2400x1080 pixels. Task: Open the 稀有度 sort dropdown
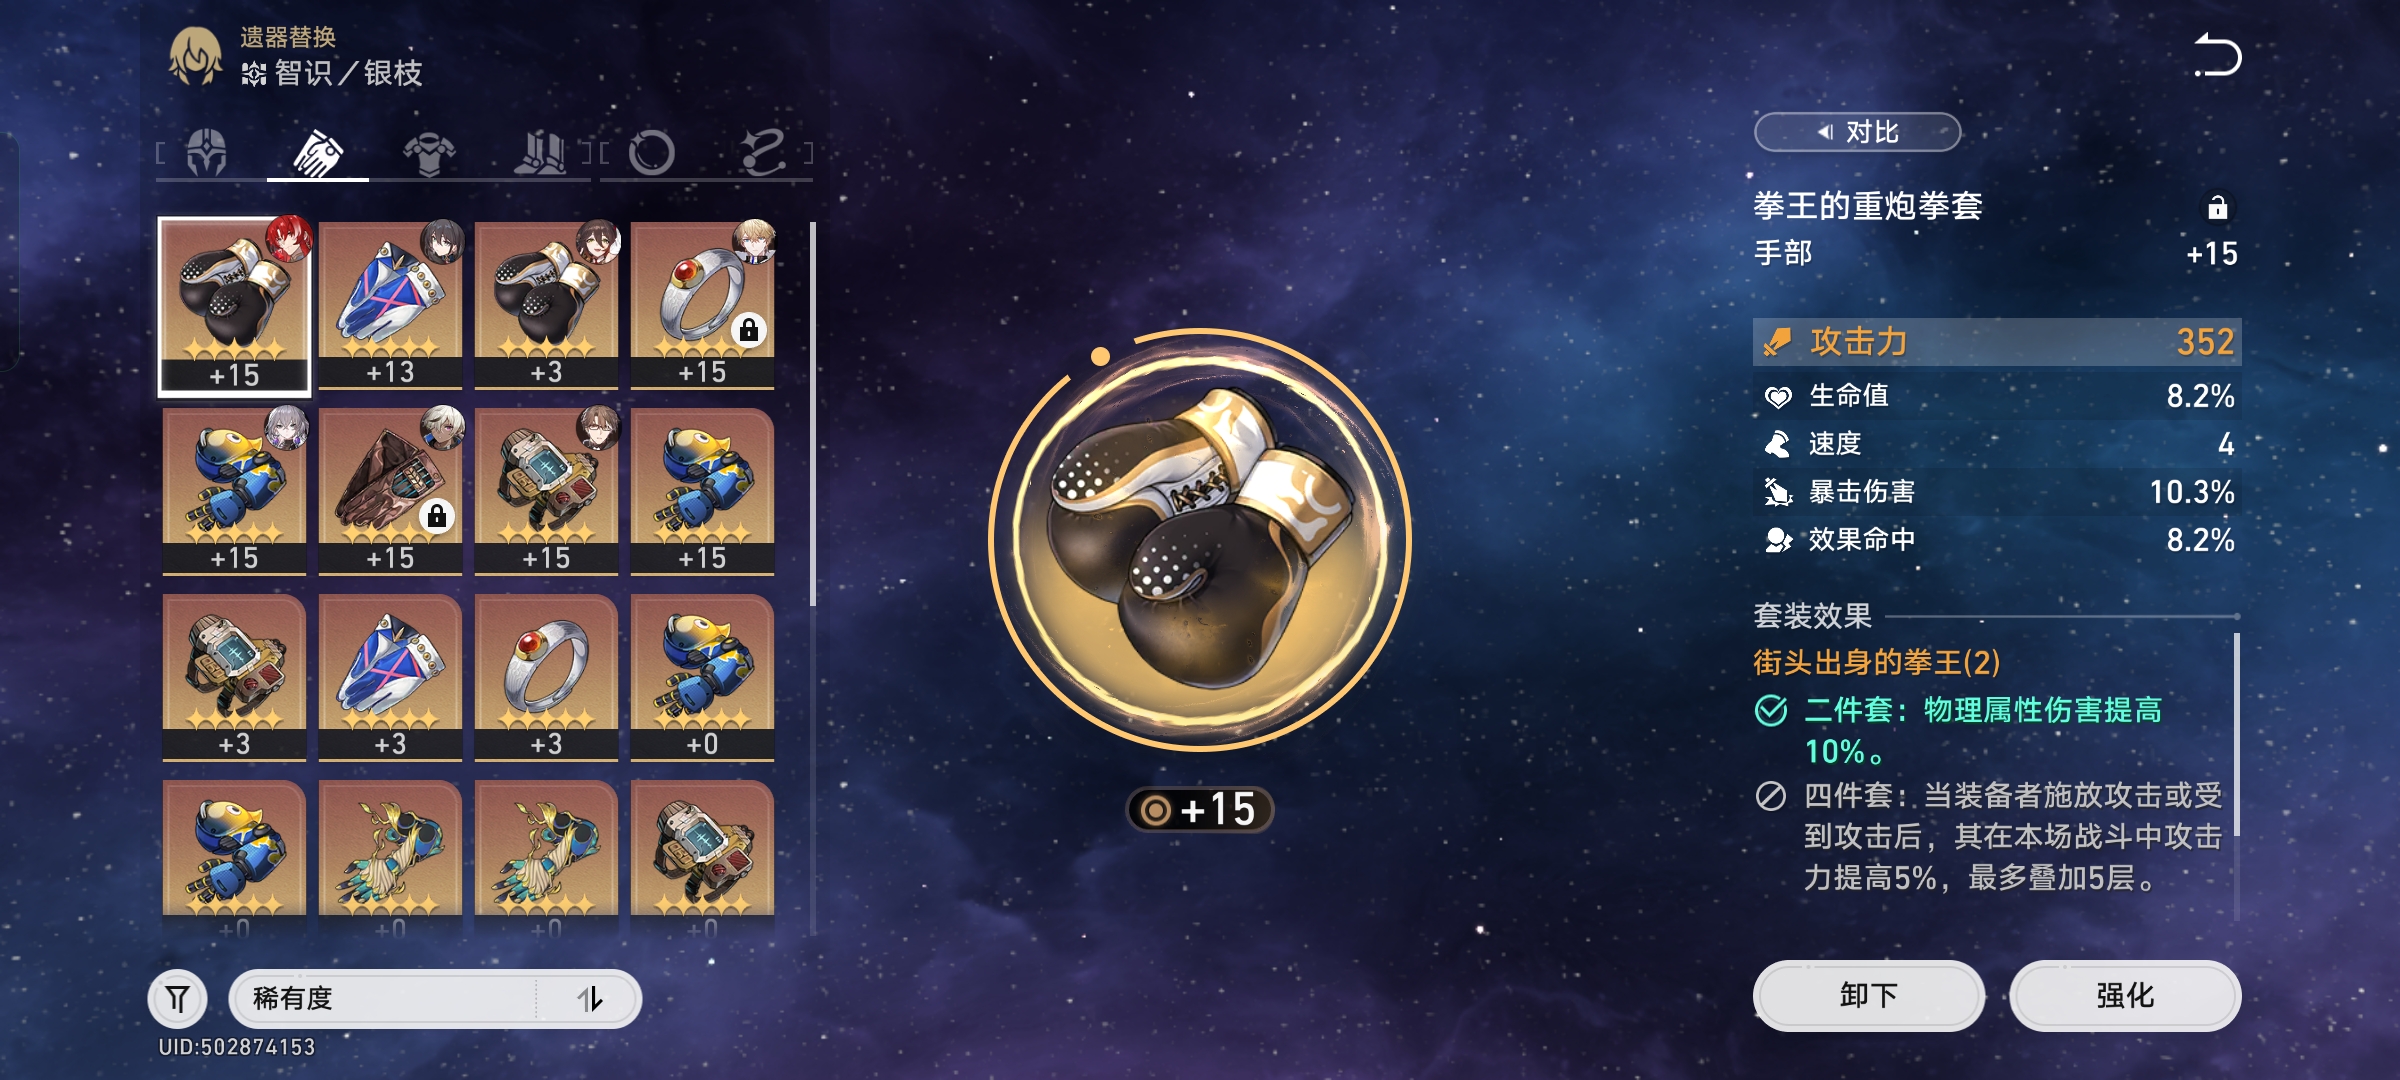coord(435,998)
